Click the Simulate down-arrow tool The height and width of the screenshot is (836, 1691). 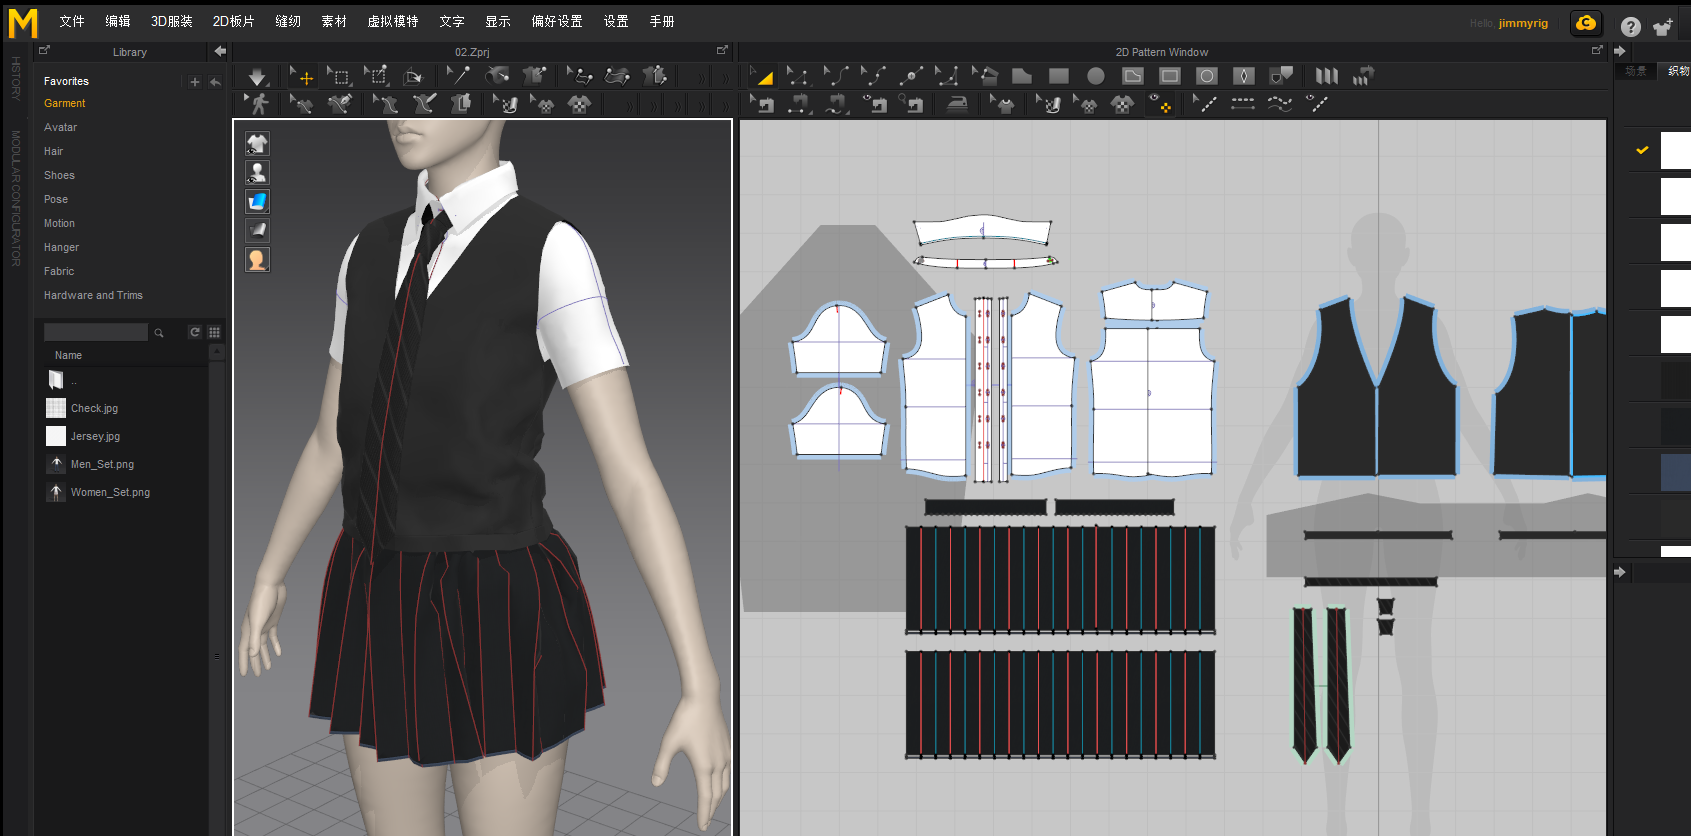pos(257,76)
